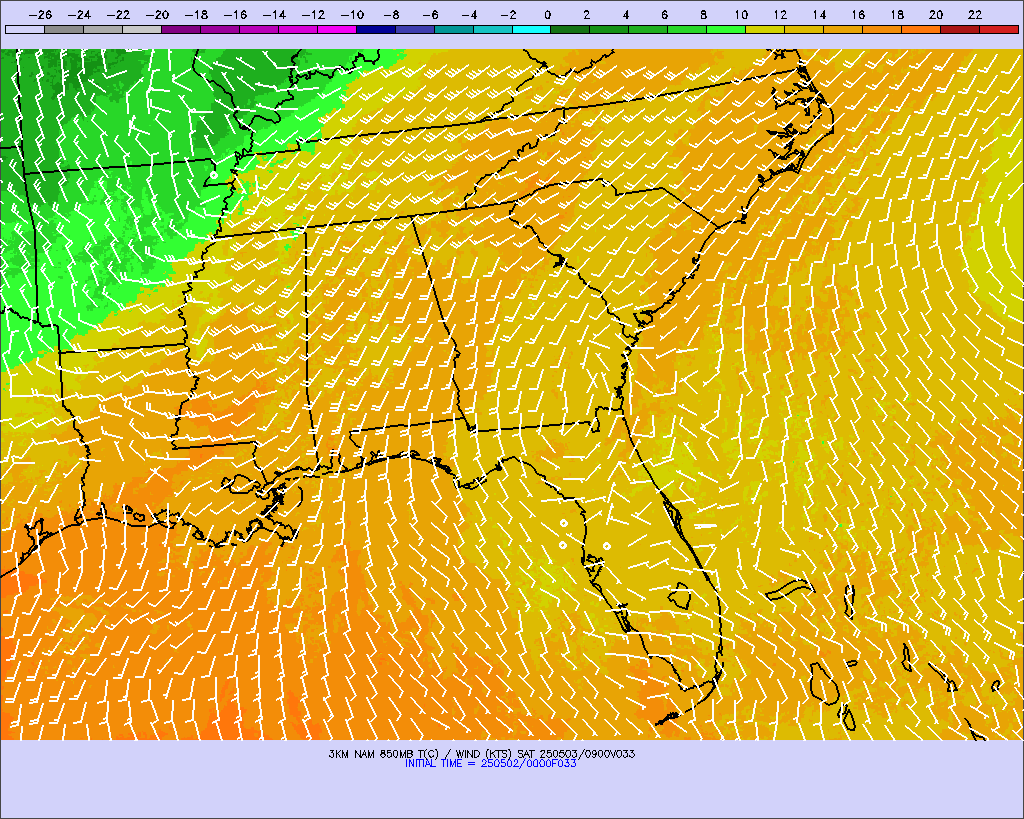The height and width of the screenshot is (819, 1024).
Task: Choose the orange swatch between 18 and 20
Action: pyautogui.click(x=921, y=29)
